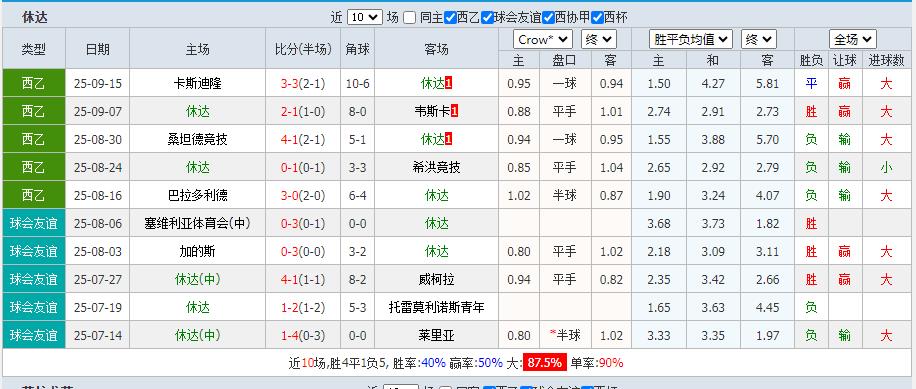The image size is (916, 389).
Task: Click the 50% cover rate value
Action: point(490,363)
